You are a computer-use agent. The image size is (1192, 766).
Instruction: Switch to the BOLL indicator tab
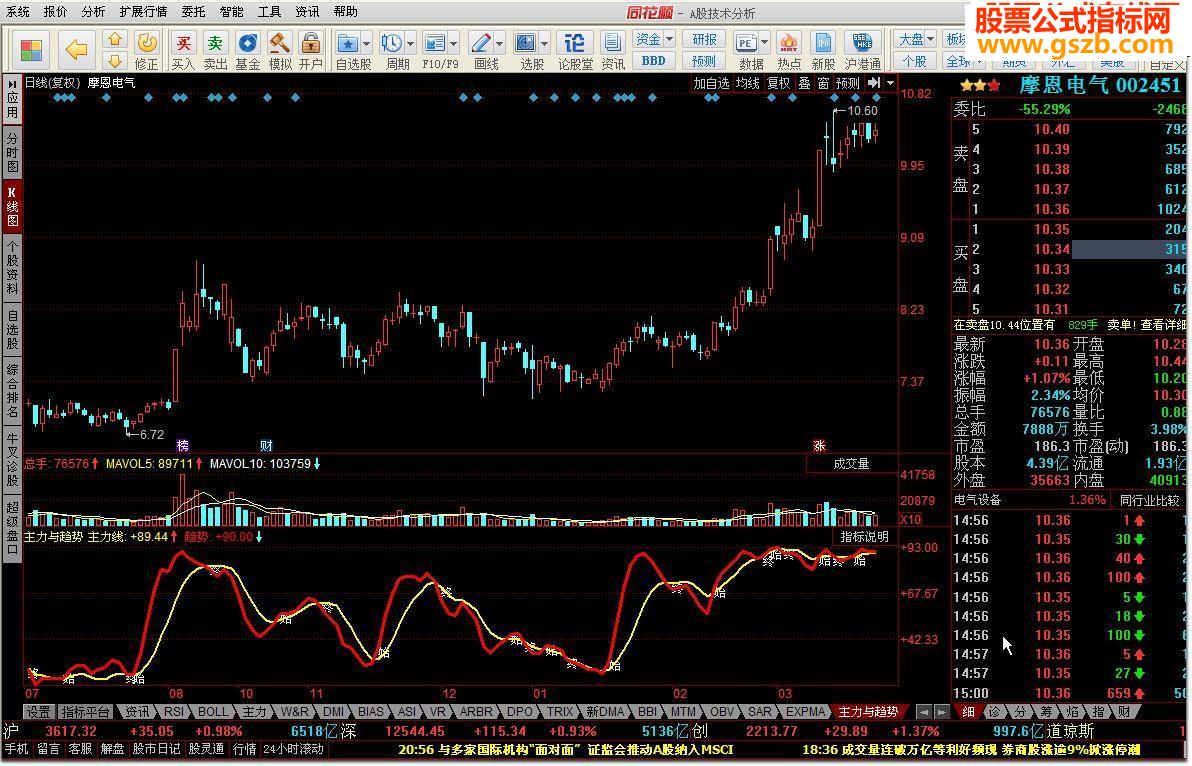pos(213,712)
